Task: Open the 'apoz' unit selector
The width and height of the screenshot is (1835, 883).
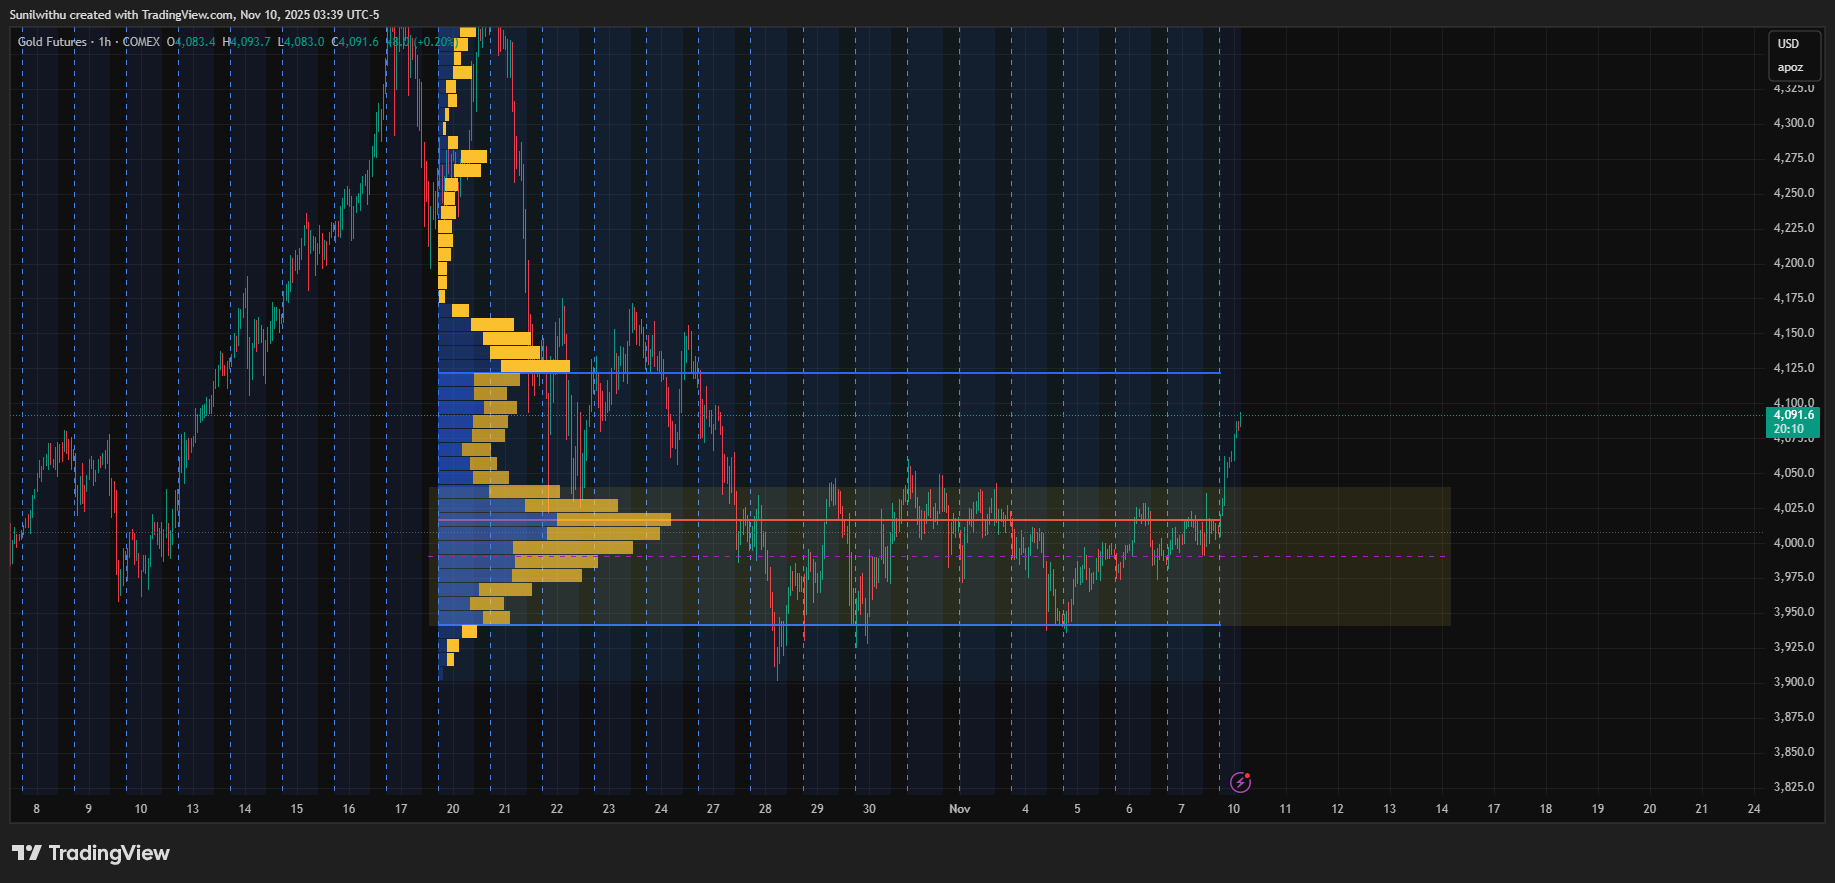Action: [1790, 68]
